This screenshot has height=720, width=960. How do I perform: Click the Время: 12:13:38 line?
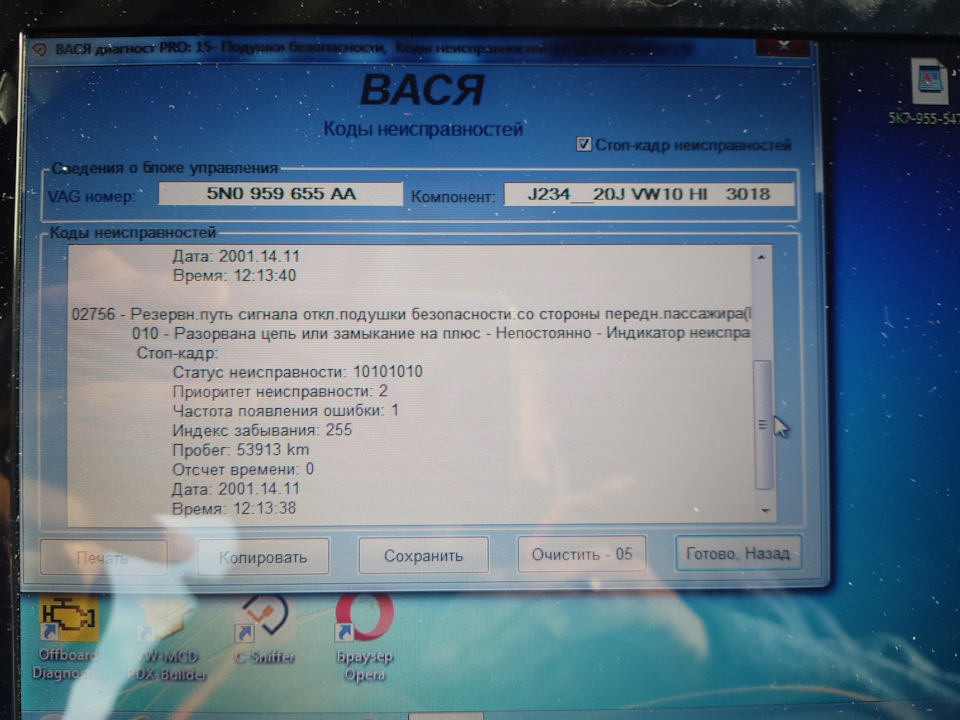[234, 508]
